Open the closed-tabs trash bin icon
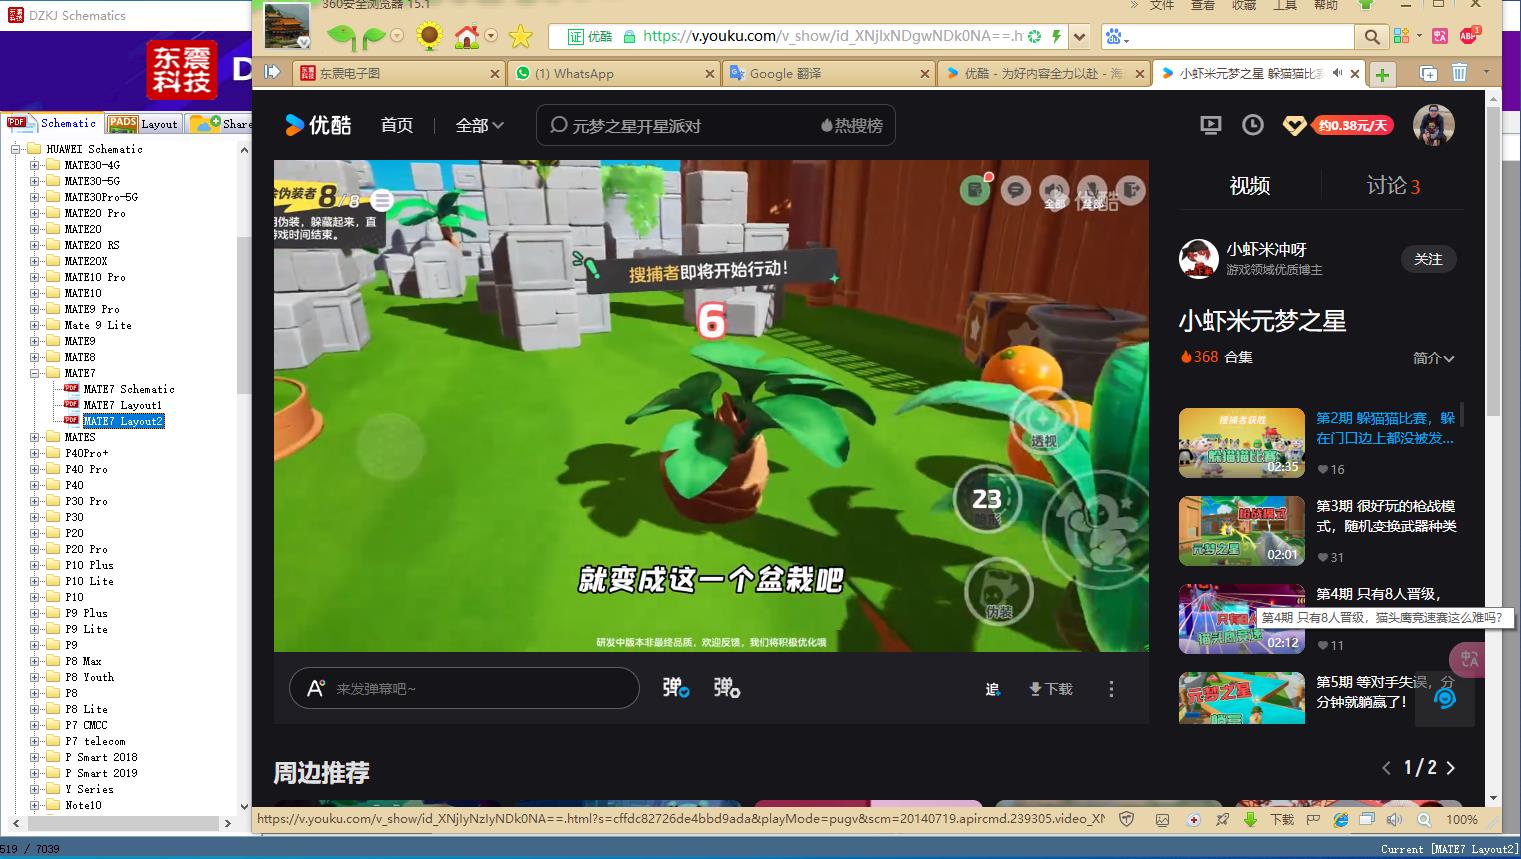This screenshot has height=859, width=1521. [1460, 73]
